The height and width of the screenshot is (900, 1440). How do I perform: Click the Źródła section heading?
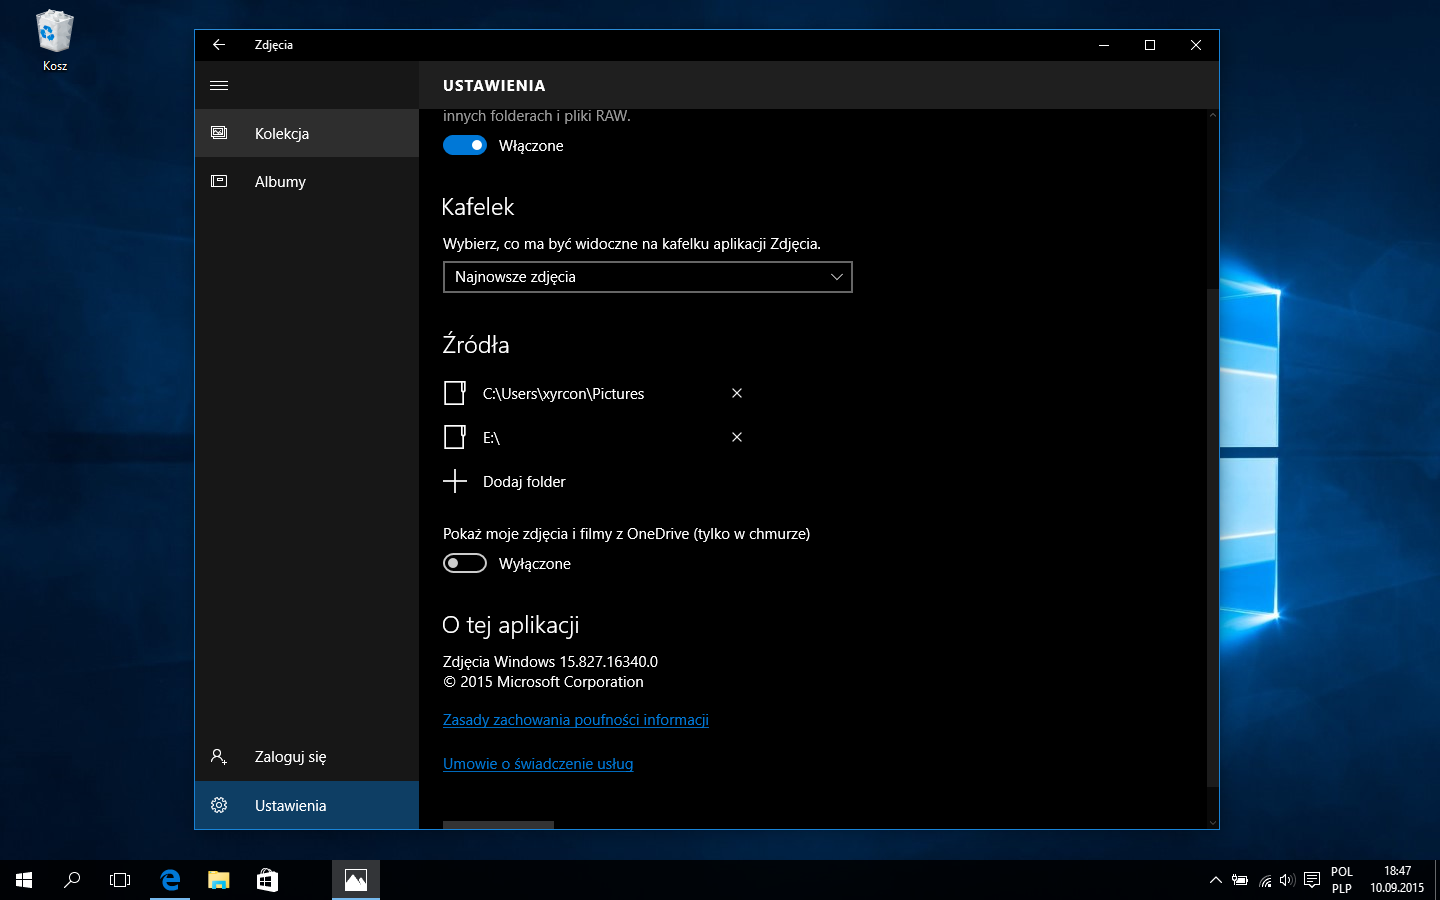coord(476,344)
